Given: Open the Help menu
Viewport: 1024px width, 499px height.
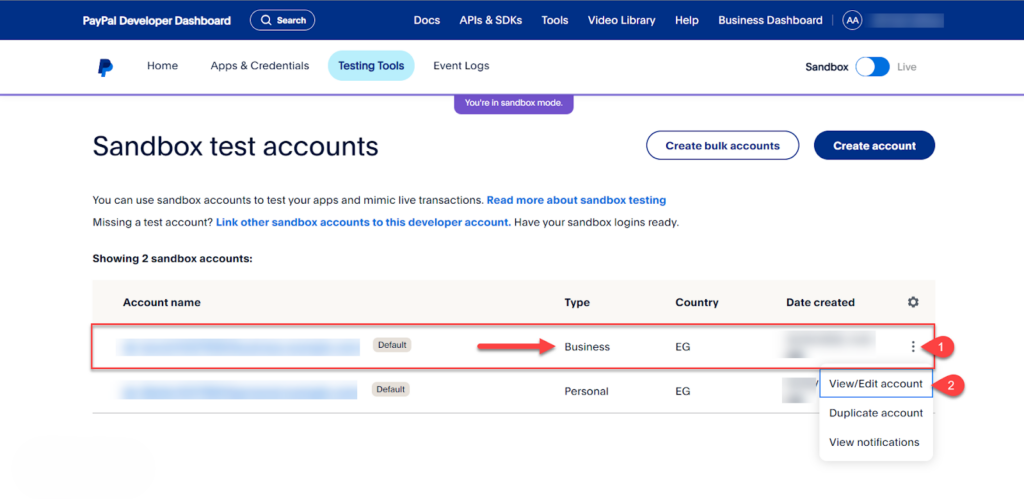Looking at the screenshot, I should (686, 20).
